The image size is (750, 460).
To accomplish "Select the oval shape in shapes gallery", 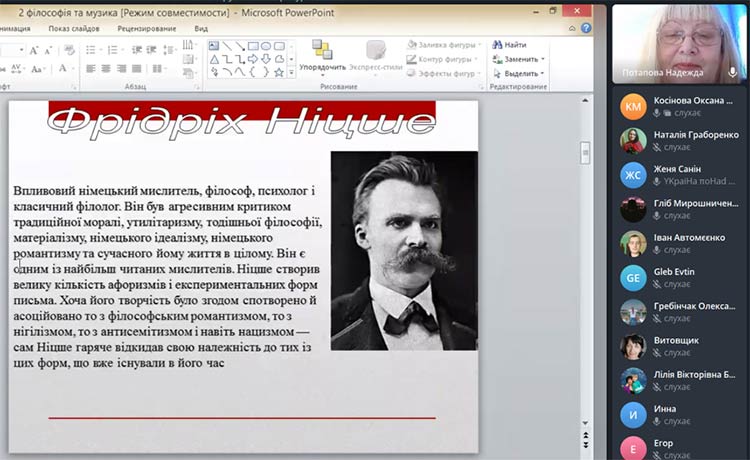I will (266, 45).
